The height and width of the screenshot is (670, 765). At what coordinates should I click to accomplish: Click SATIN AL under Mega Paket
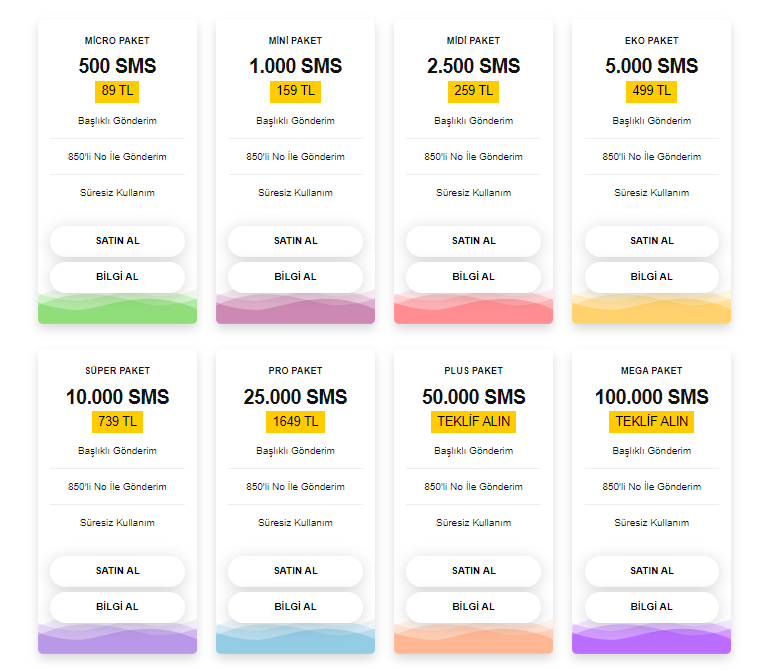[651, 571]
